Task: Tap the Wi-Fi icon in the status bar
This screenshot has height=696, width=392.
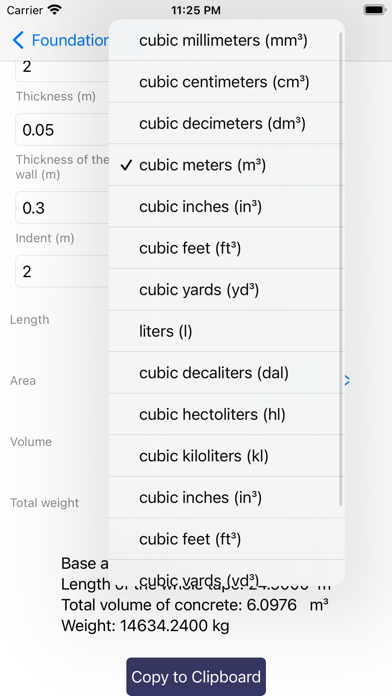Action: click(55, 10)
